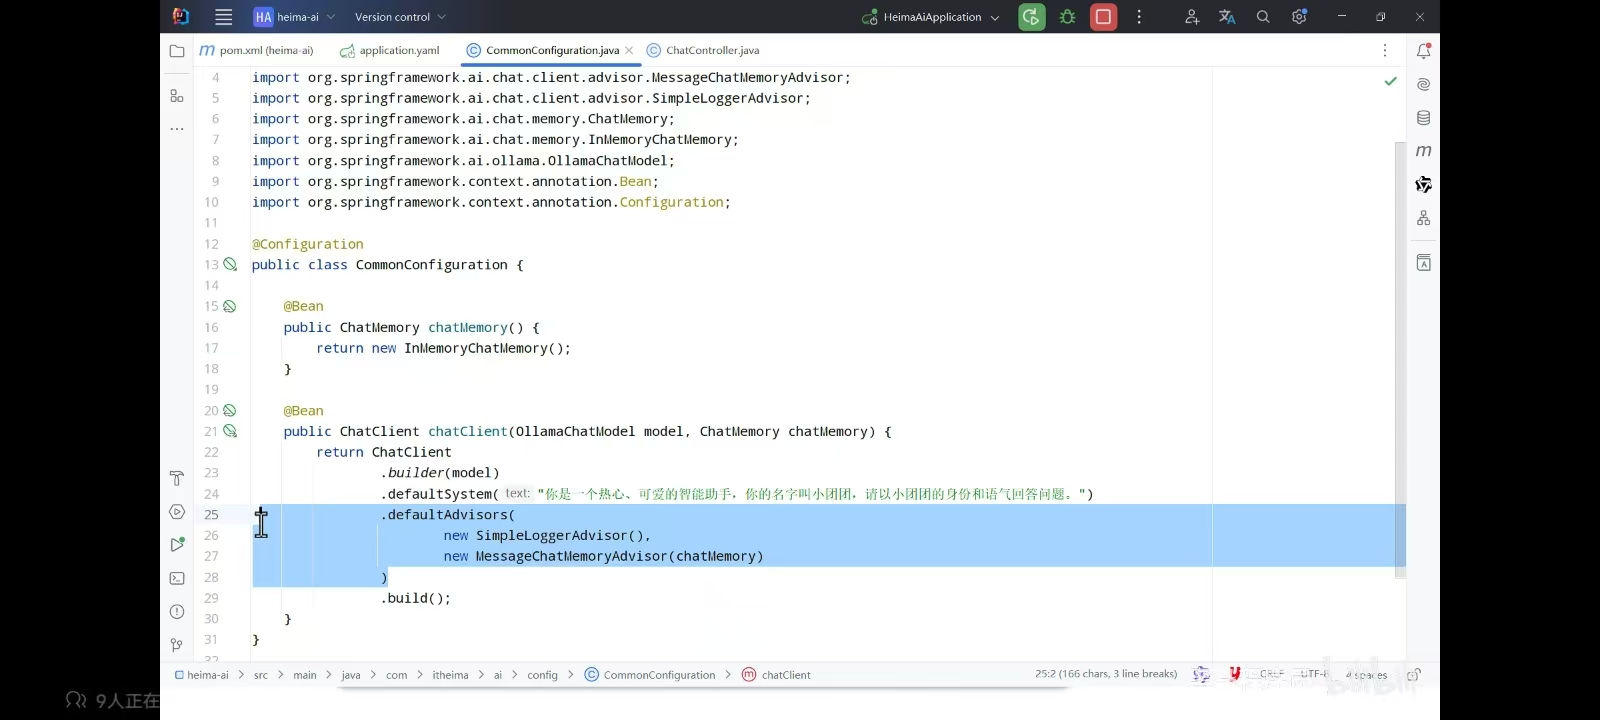This screenshot has height=720, width=1600.
Task: Open Search Everywhere magnifier icon
Action: [1263, 17]
